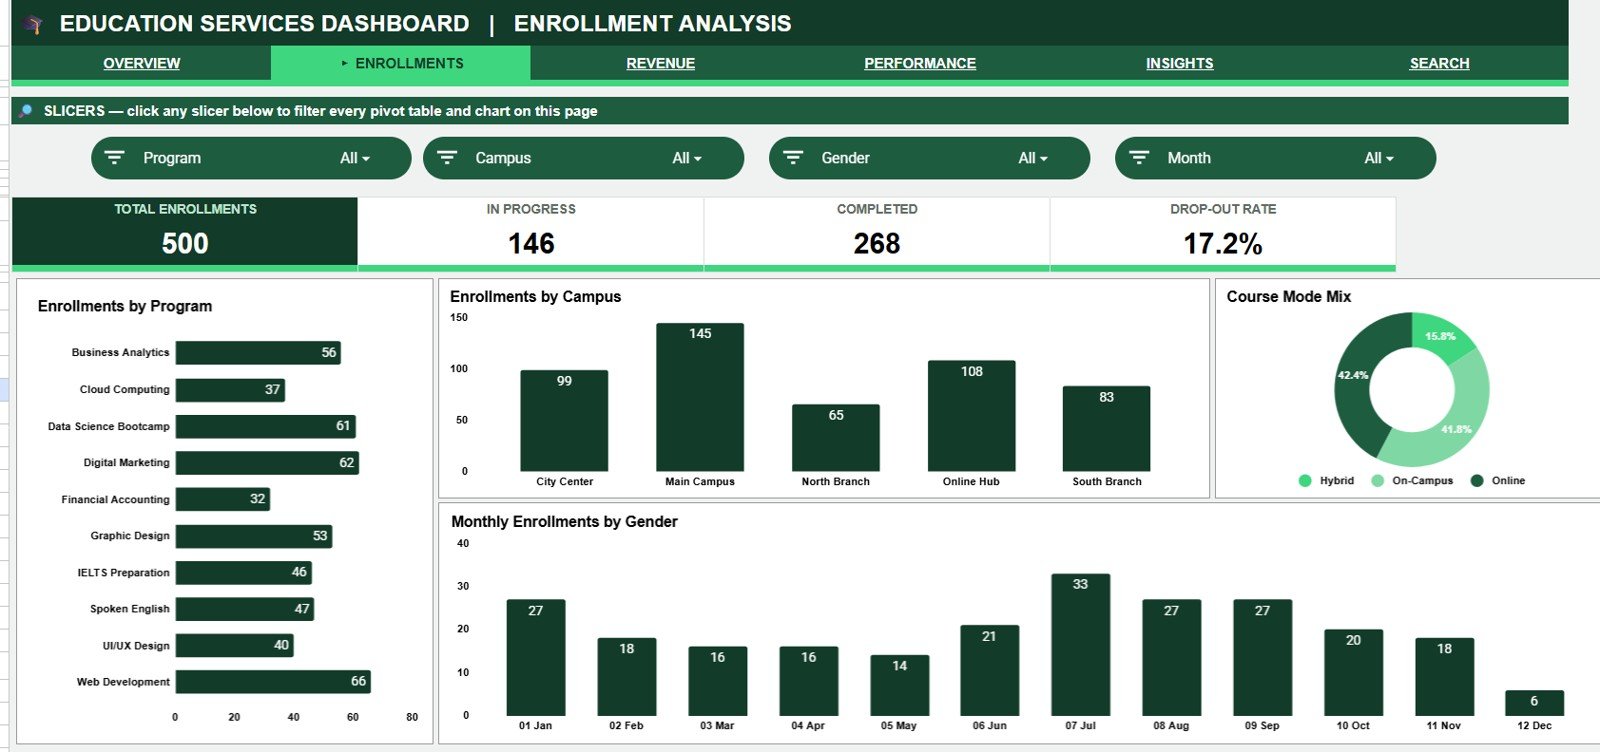Click the Month slicer filter icon

1139,158
